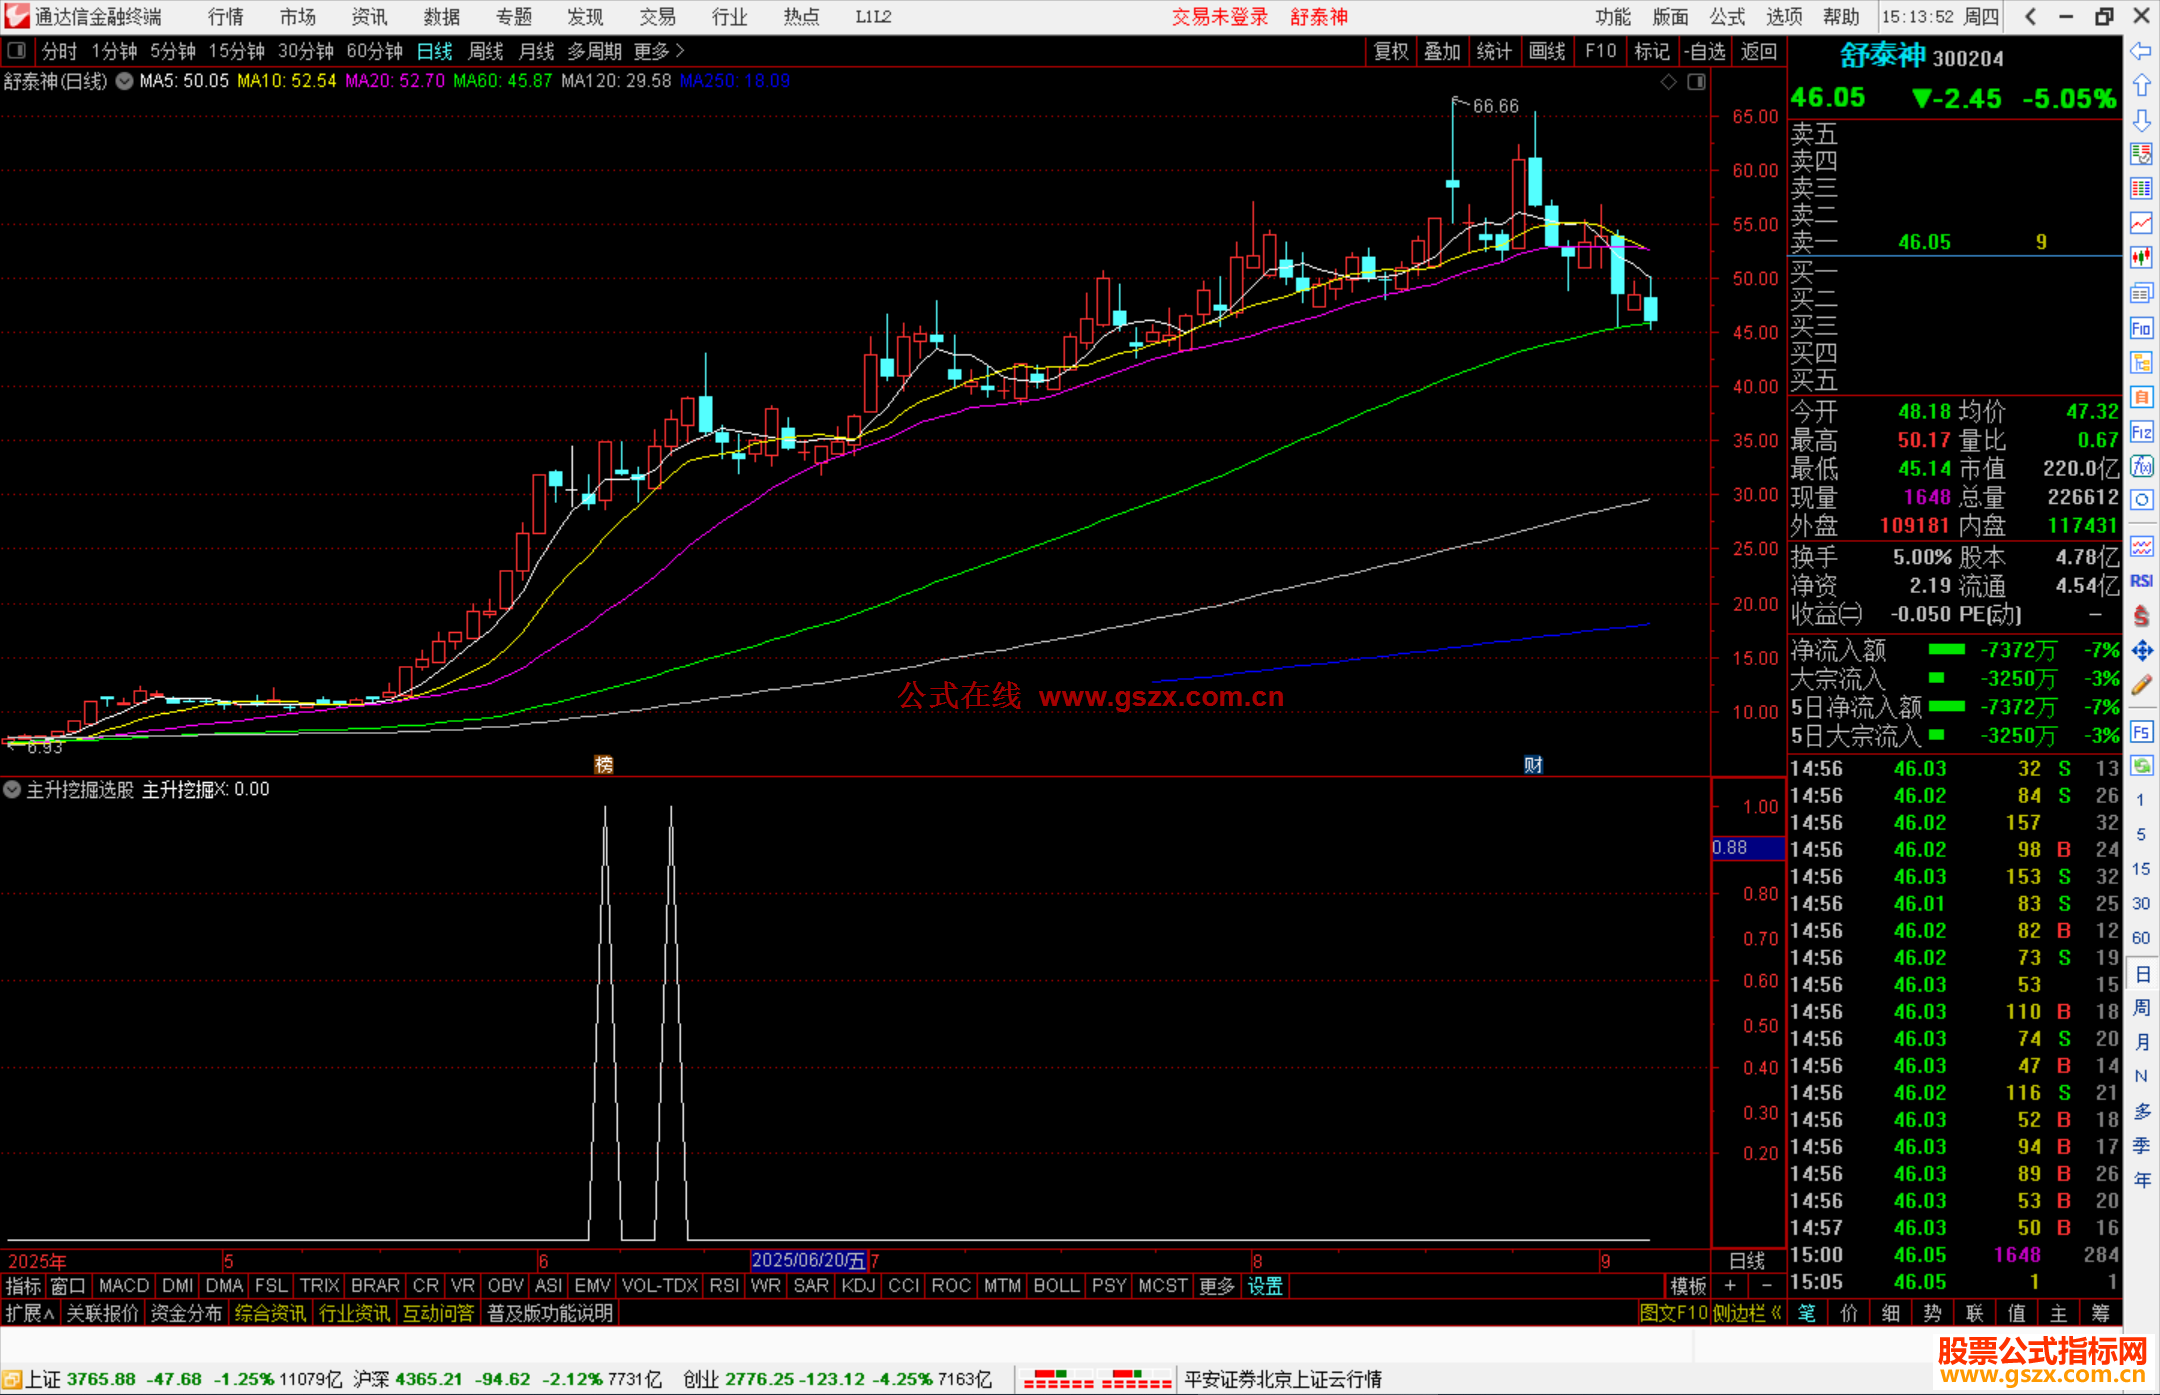Click the green refresh icon in sidebar
Screen dimensions: 2160x1395
click(2141, 766)
